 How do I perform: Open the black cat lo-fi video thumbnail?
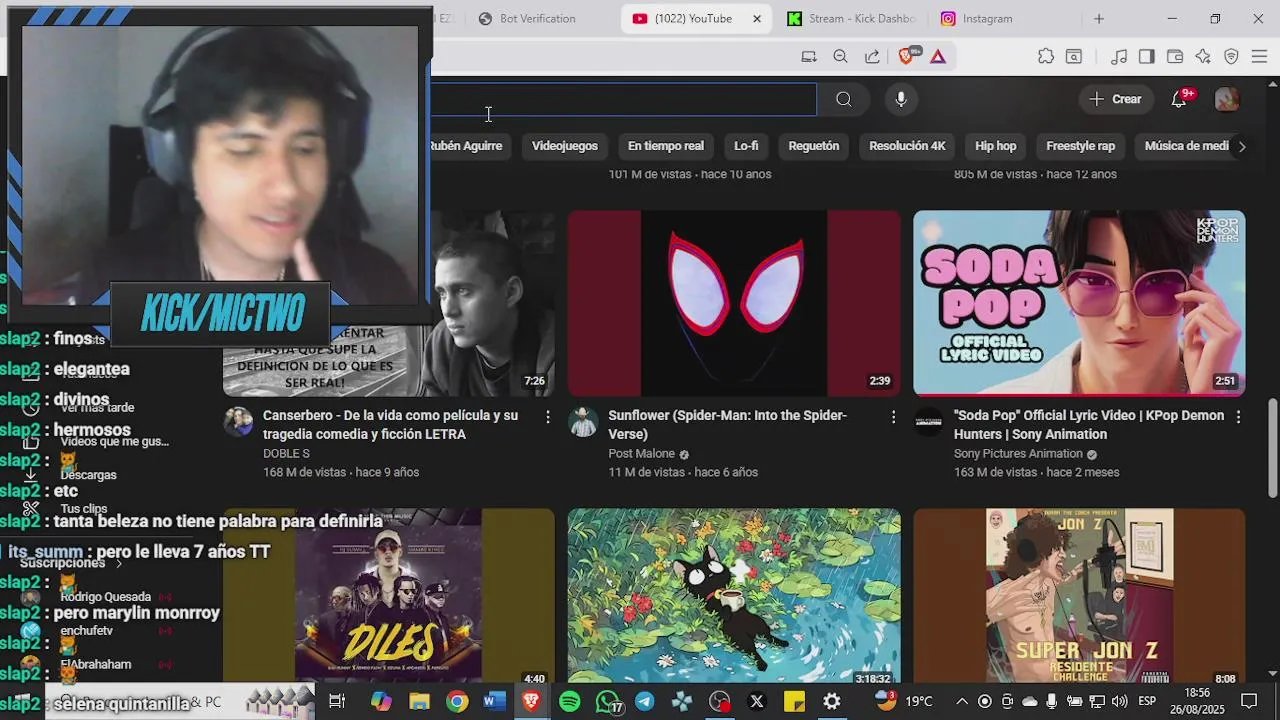(x=734, y=596)
